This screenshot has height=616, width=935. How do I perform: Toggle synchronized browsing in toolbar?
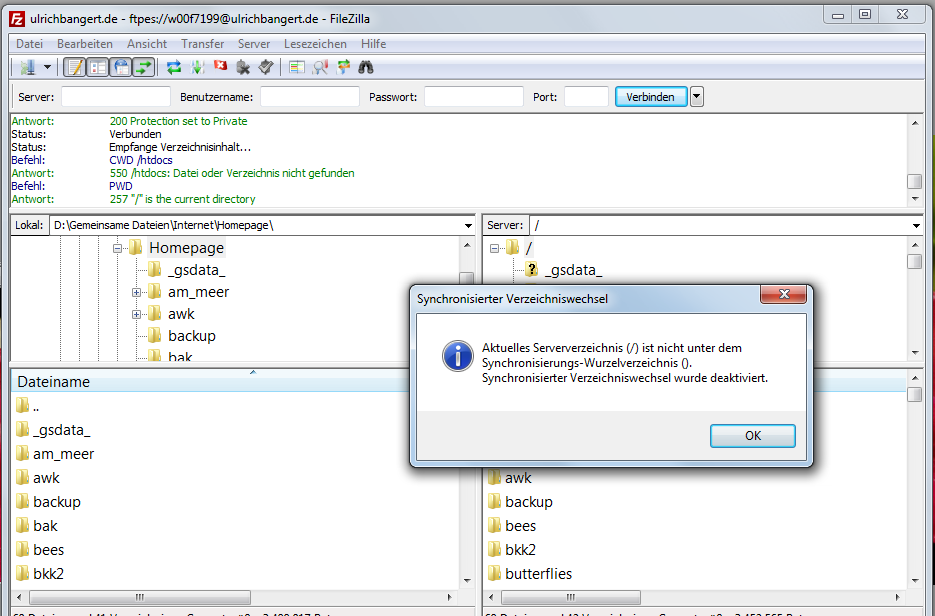click(343, 67)
